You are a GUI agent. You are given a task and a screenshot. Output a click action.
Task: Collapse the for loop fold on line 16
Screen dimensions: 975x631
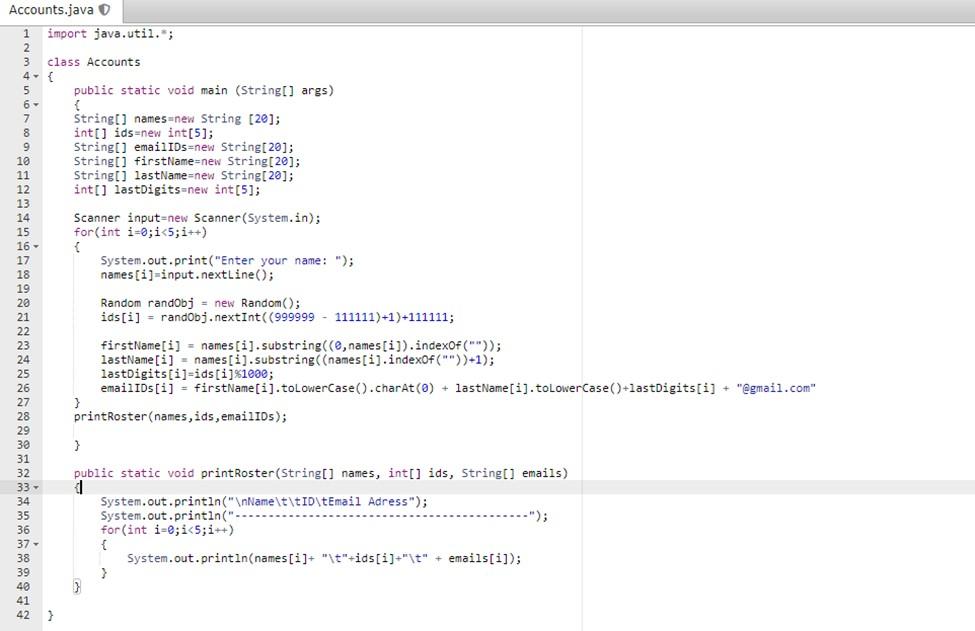(x=35, y=246)
